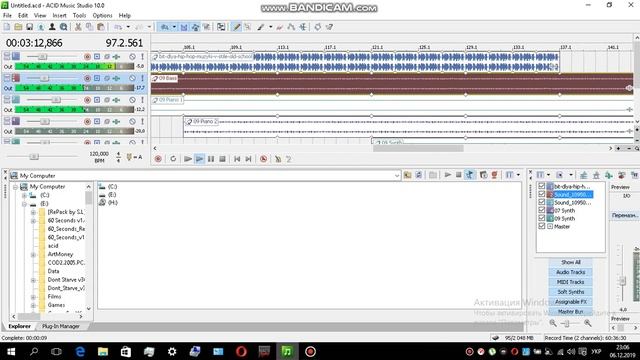This screenshot has height=360, width=640.
Task: Uncheck the 07 Synth mixer checkbox
Action: point(542,210)
